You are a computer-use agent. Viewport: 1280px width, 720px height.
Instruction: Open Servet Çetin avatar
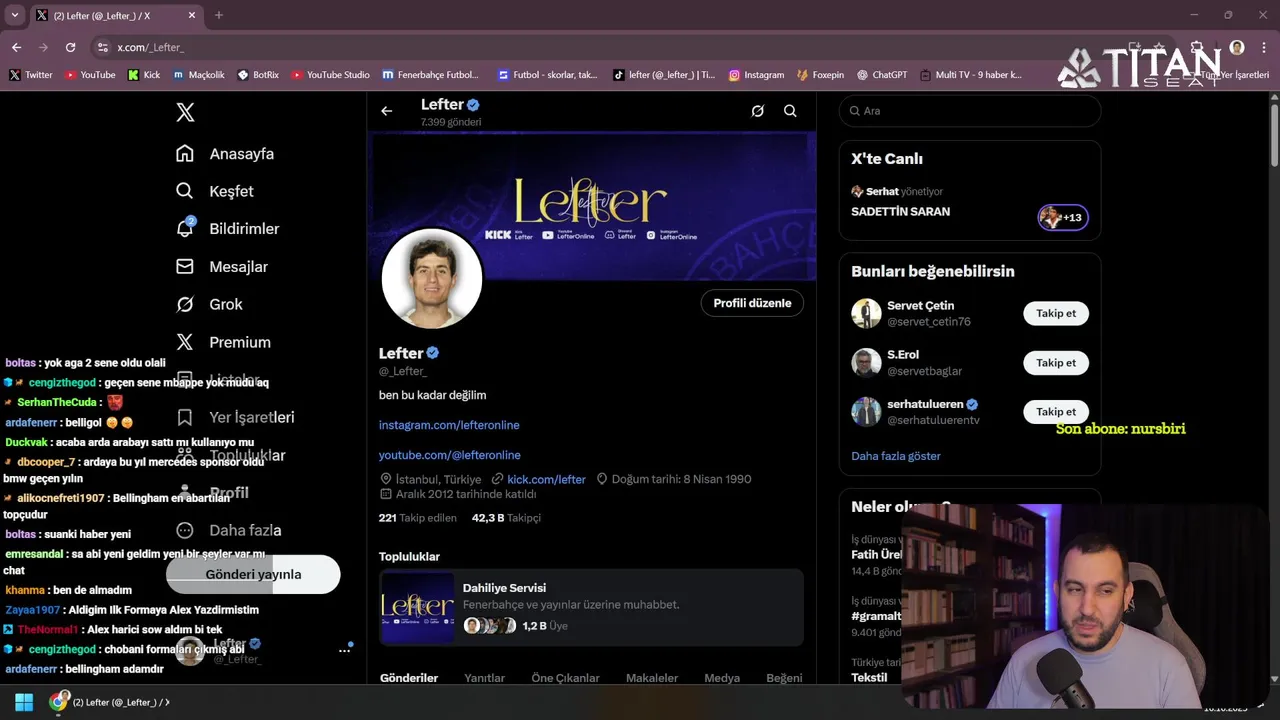[866, 313]
